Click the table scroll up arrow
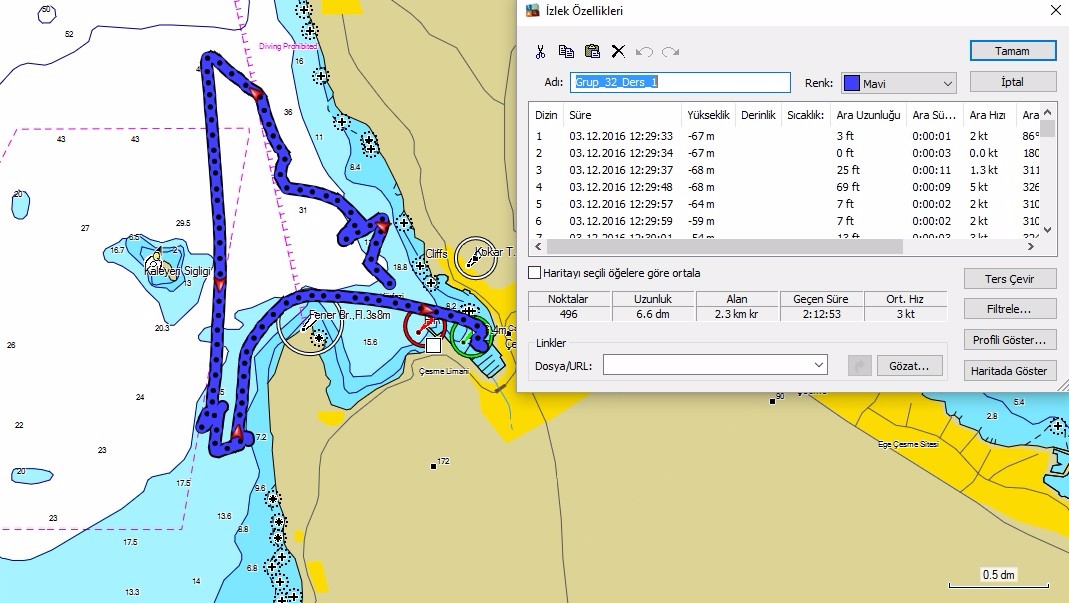Viewport: 1069px width, 603px height. pyautogui.click(x=1048, y=112)
